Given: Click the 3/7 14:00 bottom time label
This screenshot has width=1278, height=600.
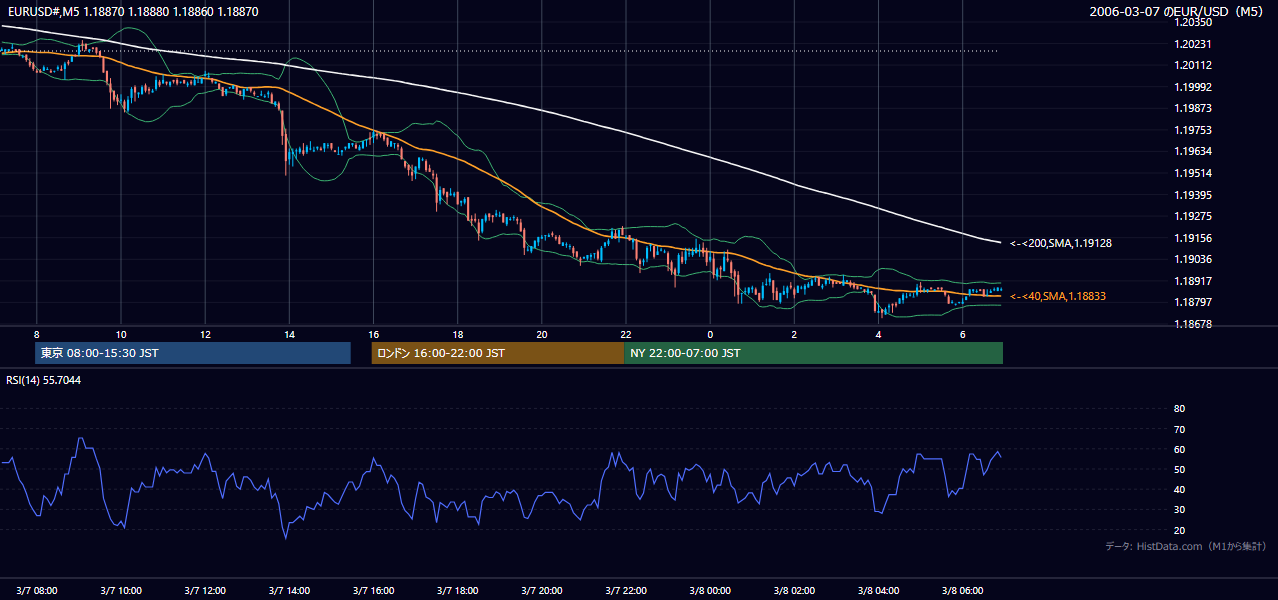Looking at the screenshot, I should tap(288, 590).
